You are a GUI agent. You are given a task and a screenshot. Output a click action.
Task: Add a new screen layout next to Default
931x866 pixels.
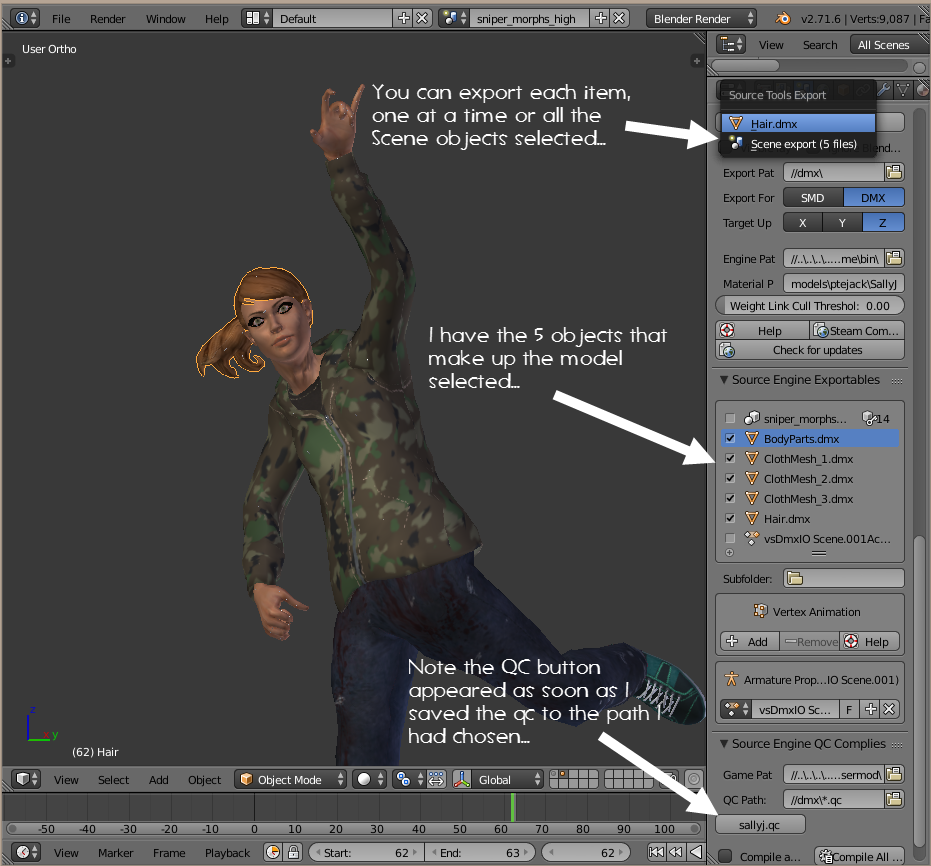[x=404, y=18]
